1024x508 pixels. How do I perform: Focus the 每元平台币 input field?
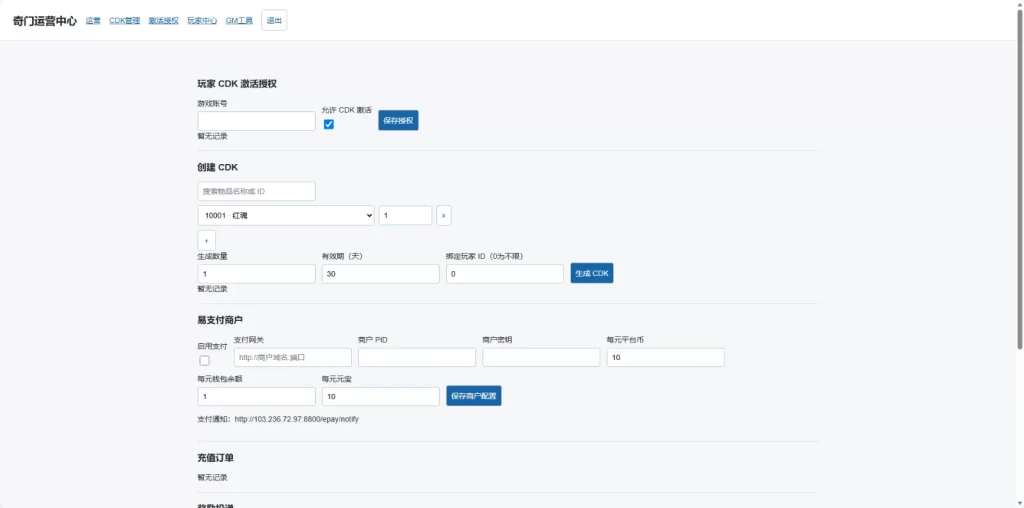tap(665, 357)
